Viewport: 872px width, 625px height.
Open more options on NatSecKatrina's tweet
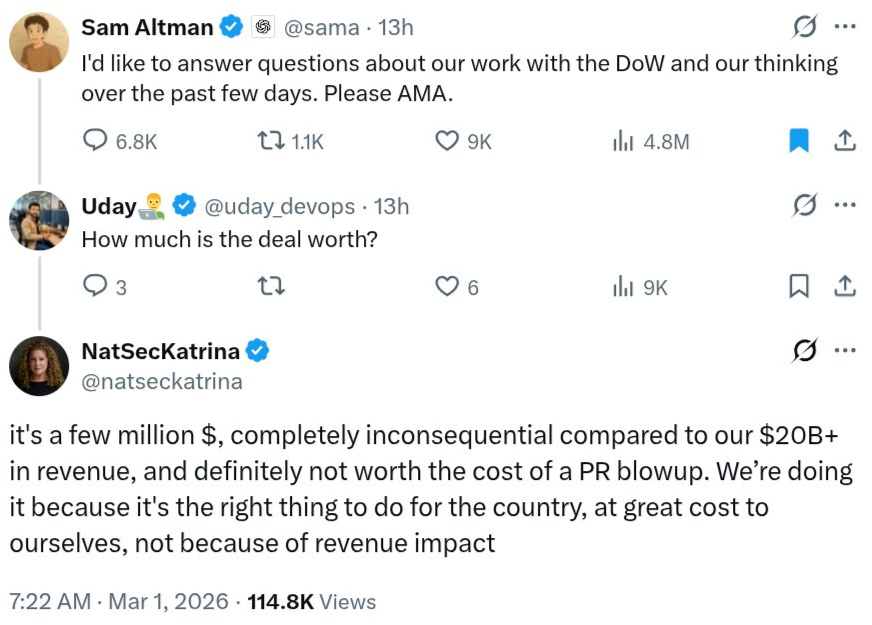pyautogui.click(x=845, y=350)
